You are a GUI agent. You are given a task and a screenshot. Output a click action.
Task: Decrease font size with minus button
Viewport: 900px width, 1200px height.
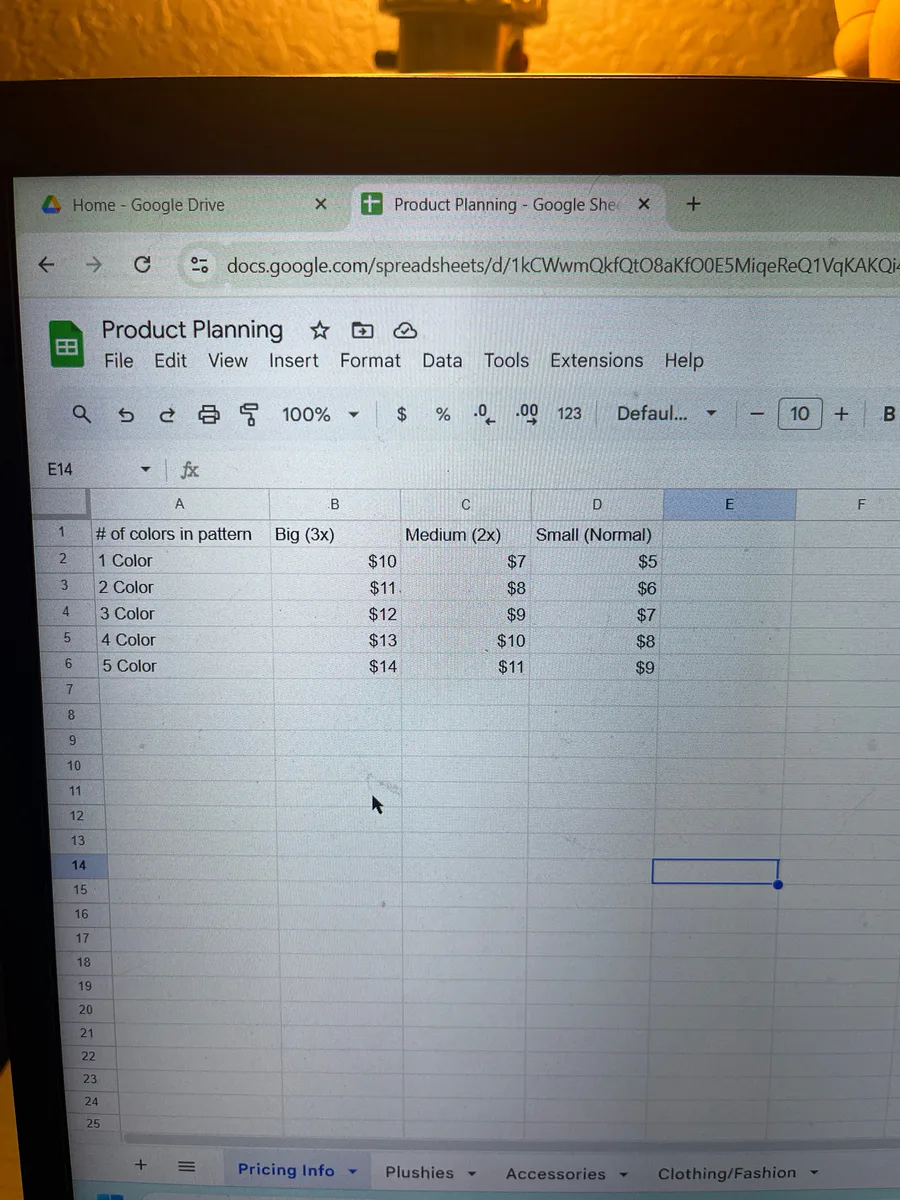pos(758,414)
